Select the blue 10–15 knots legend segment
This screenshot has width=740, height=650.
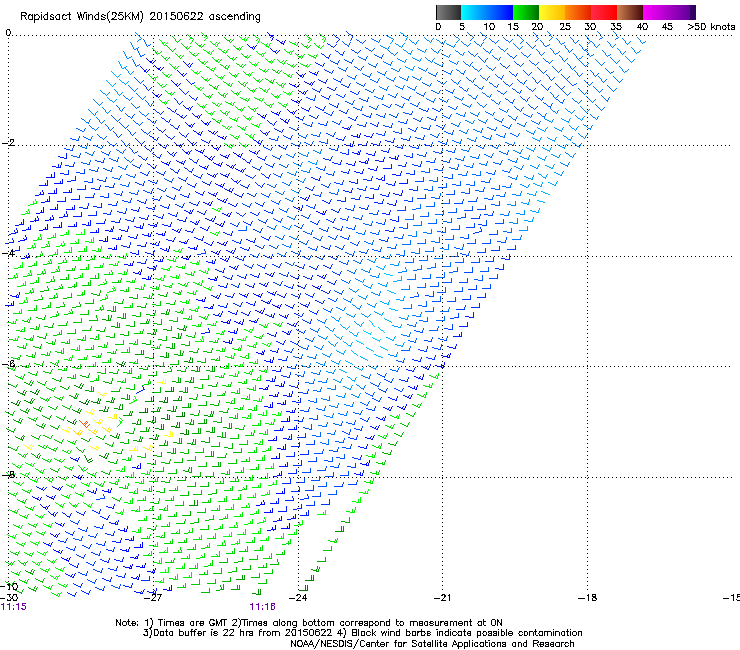click(499, 12)
